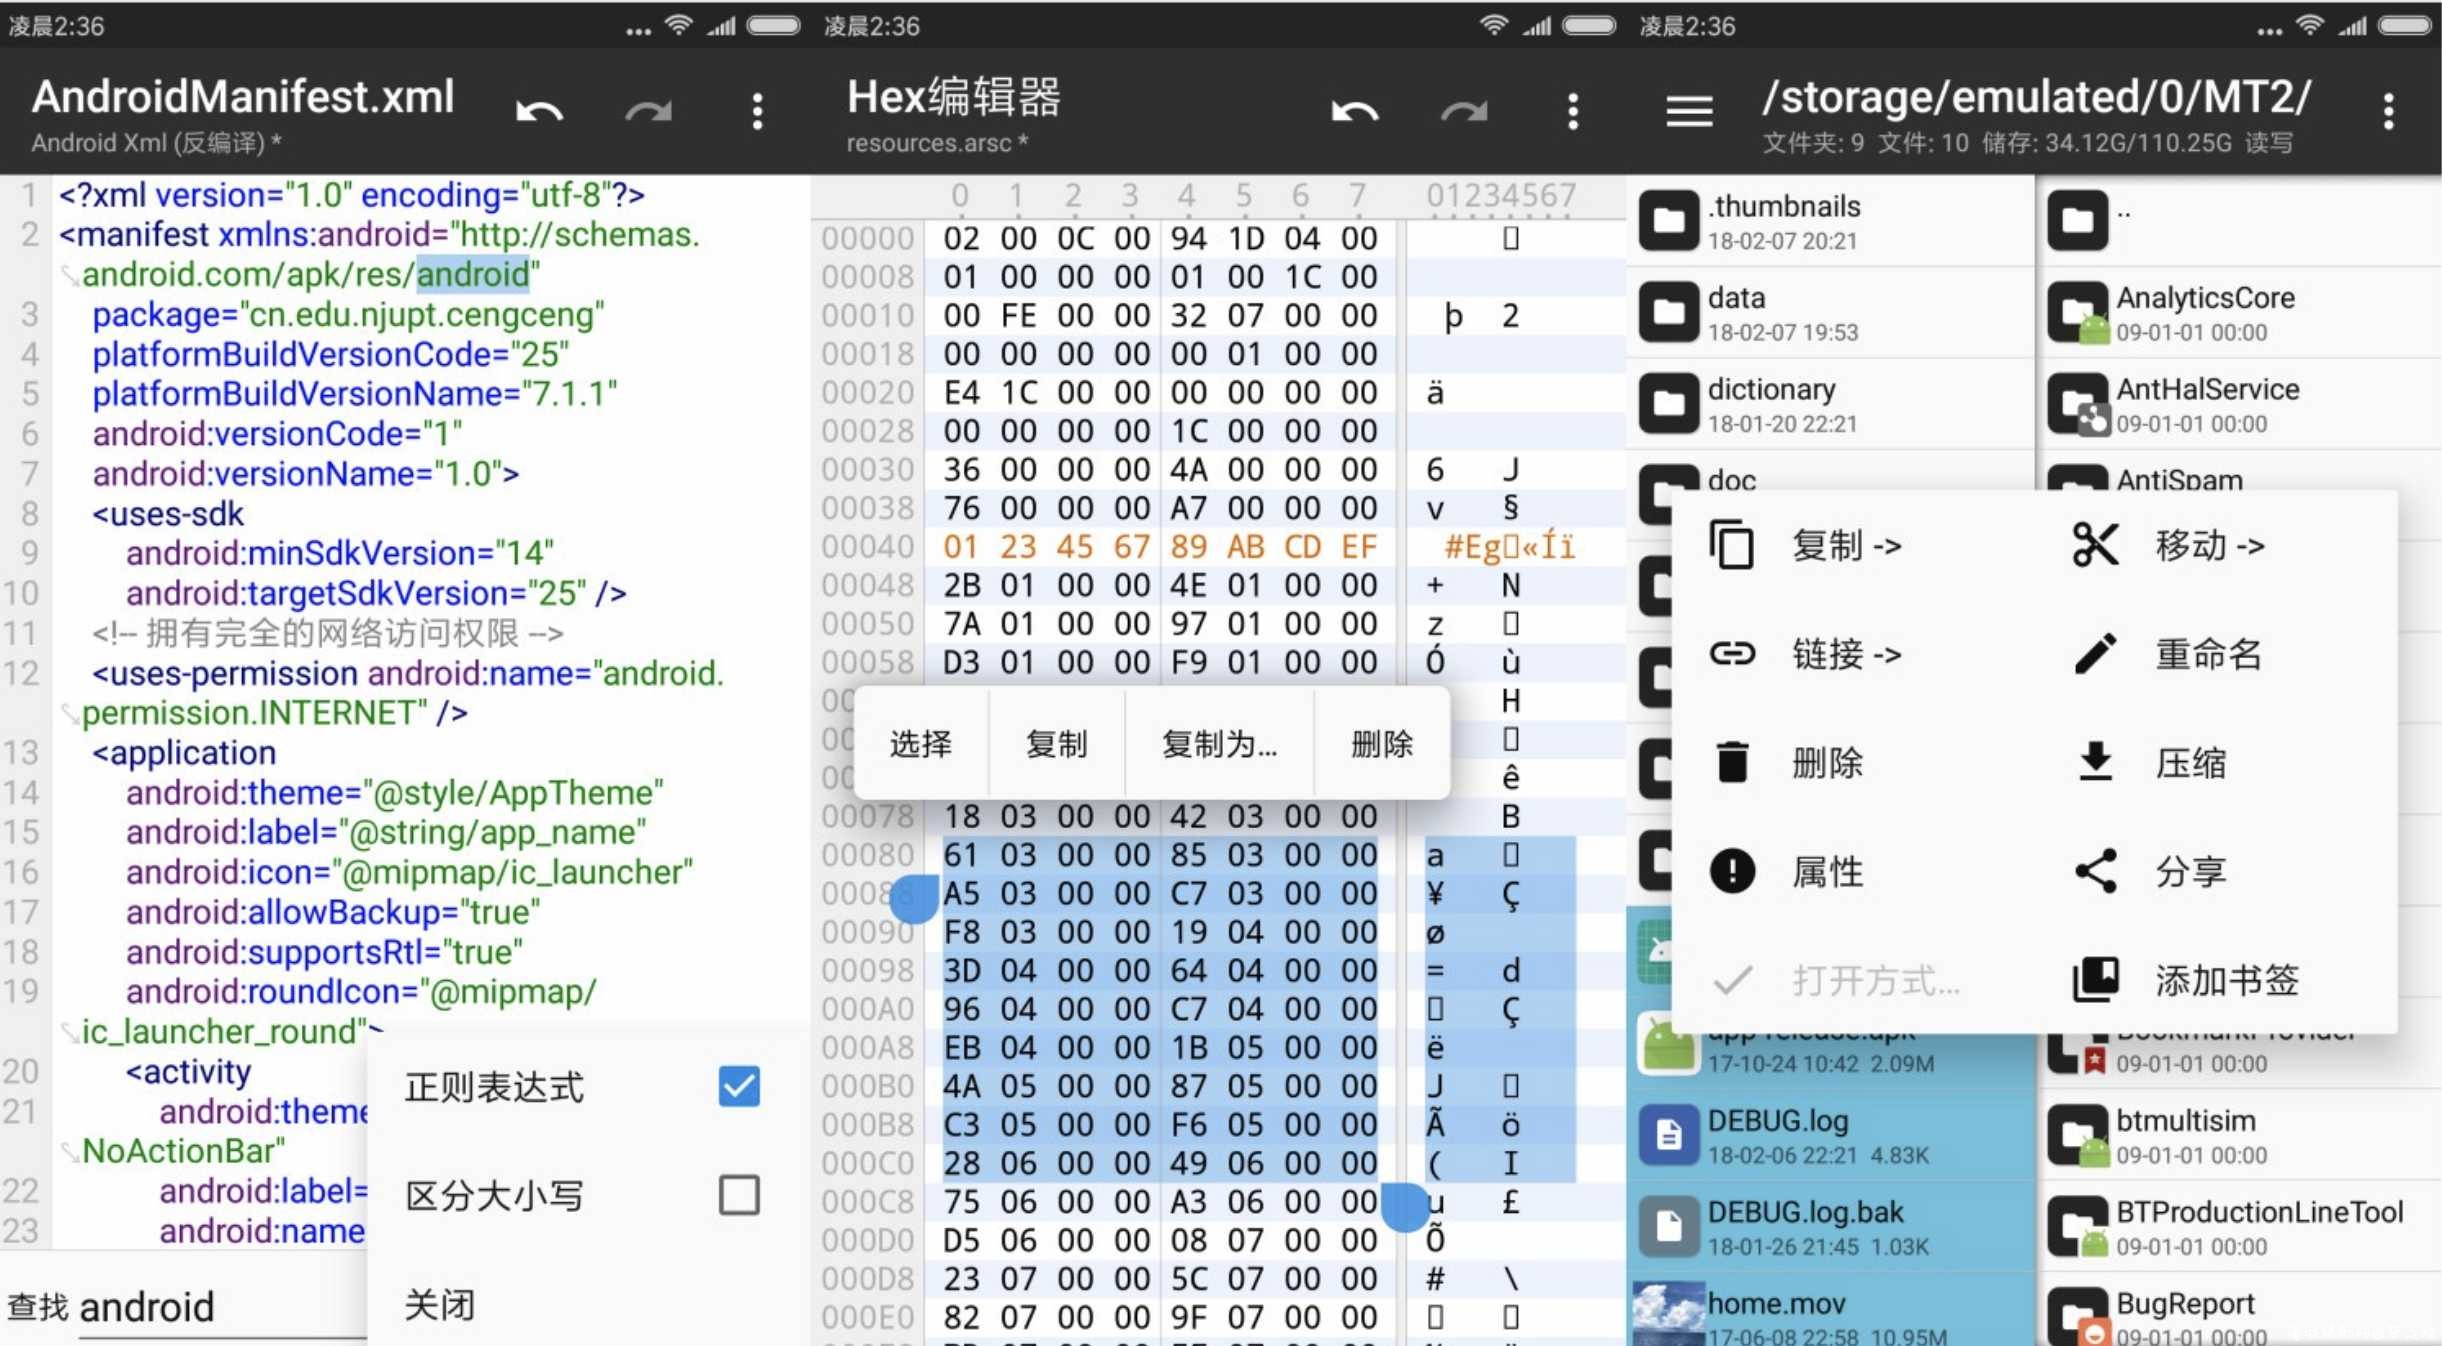Click the 查找 search field containing android
This screenshot has width=2442, height=1346.
click(222, 1307)
